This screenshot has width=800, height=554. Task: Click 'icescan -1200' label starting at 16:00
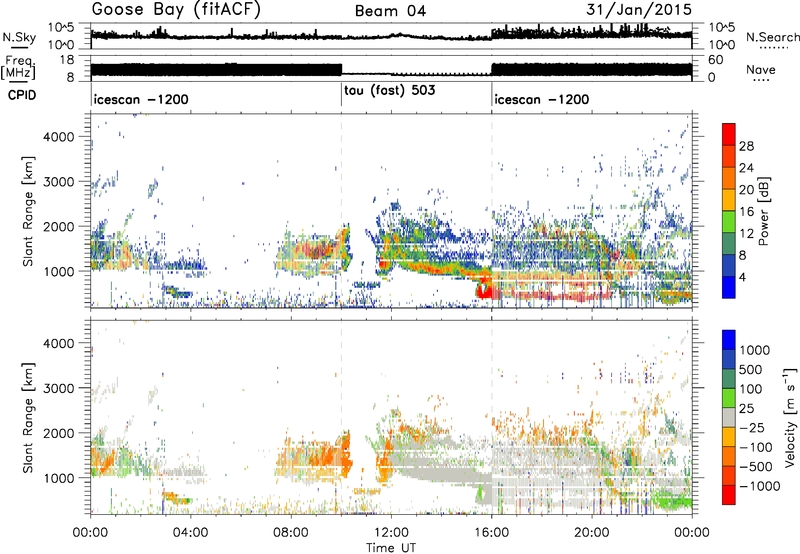coord(542,99)
